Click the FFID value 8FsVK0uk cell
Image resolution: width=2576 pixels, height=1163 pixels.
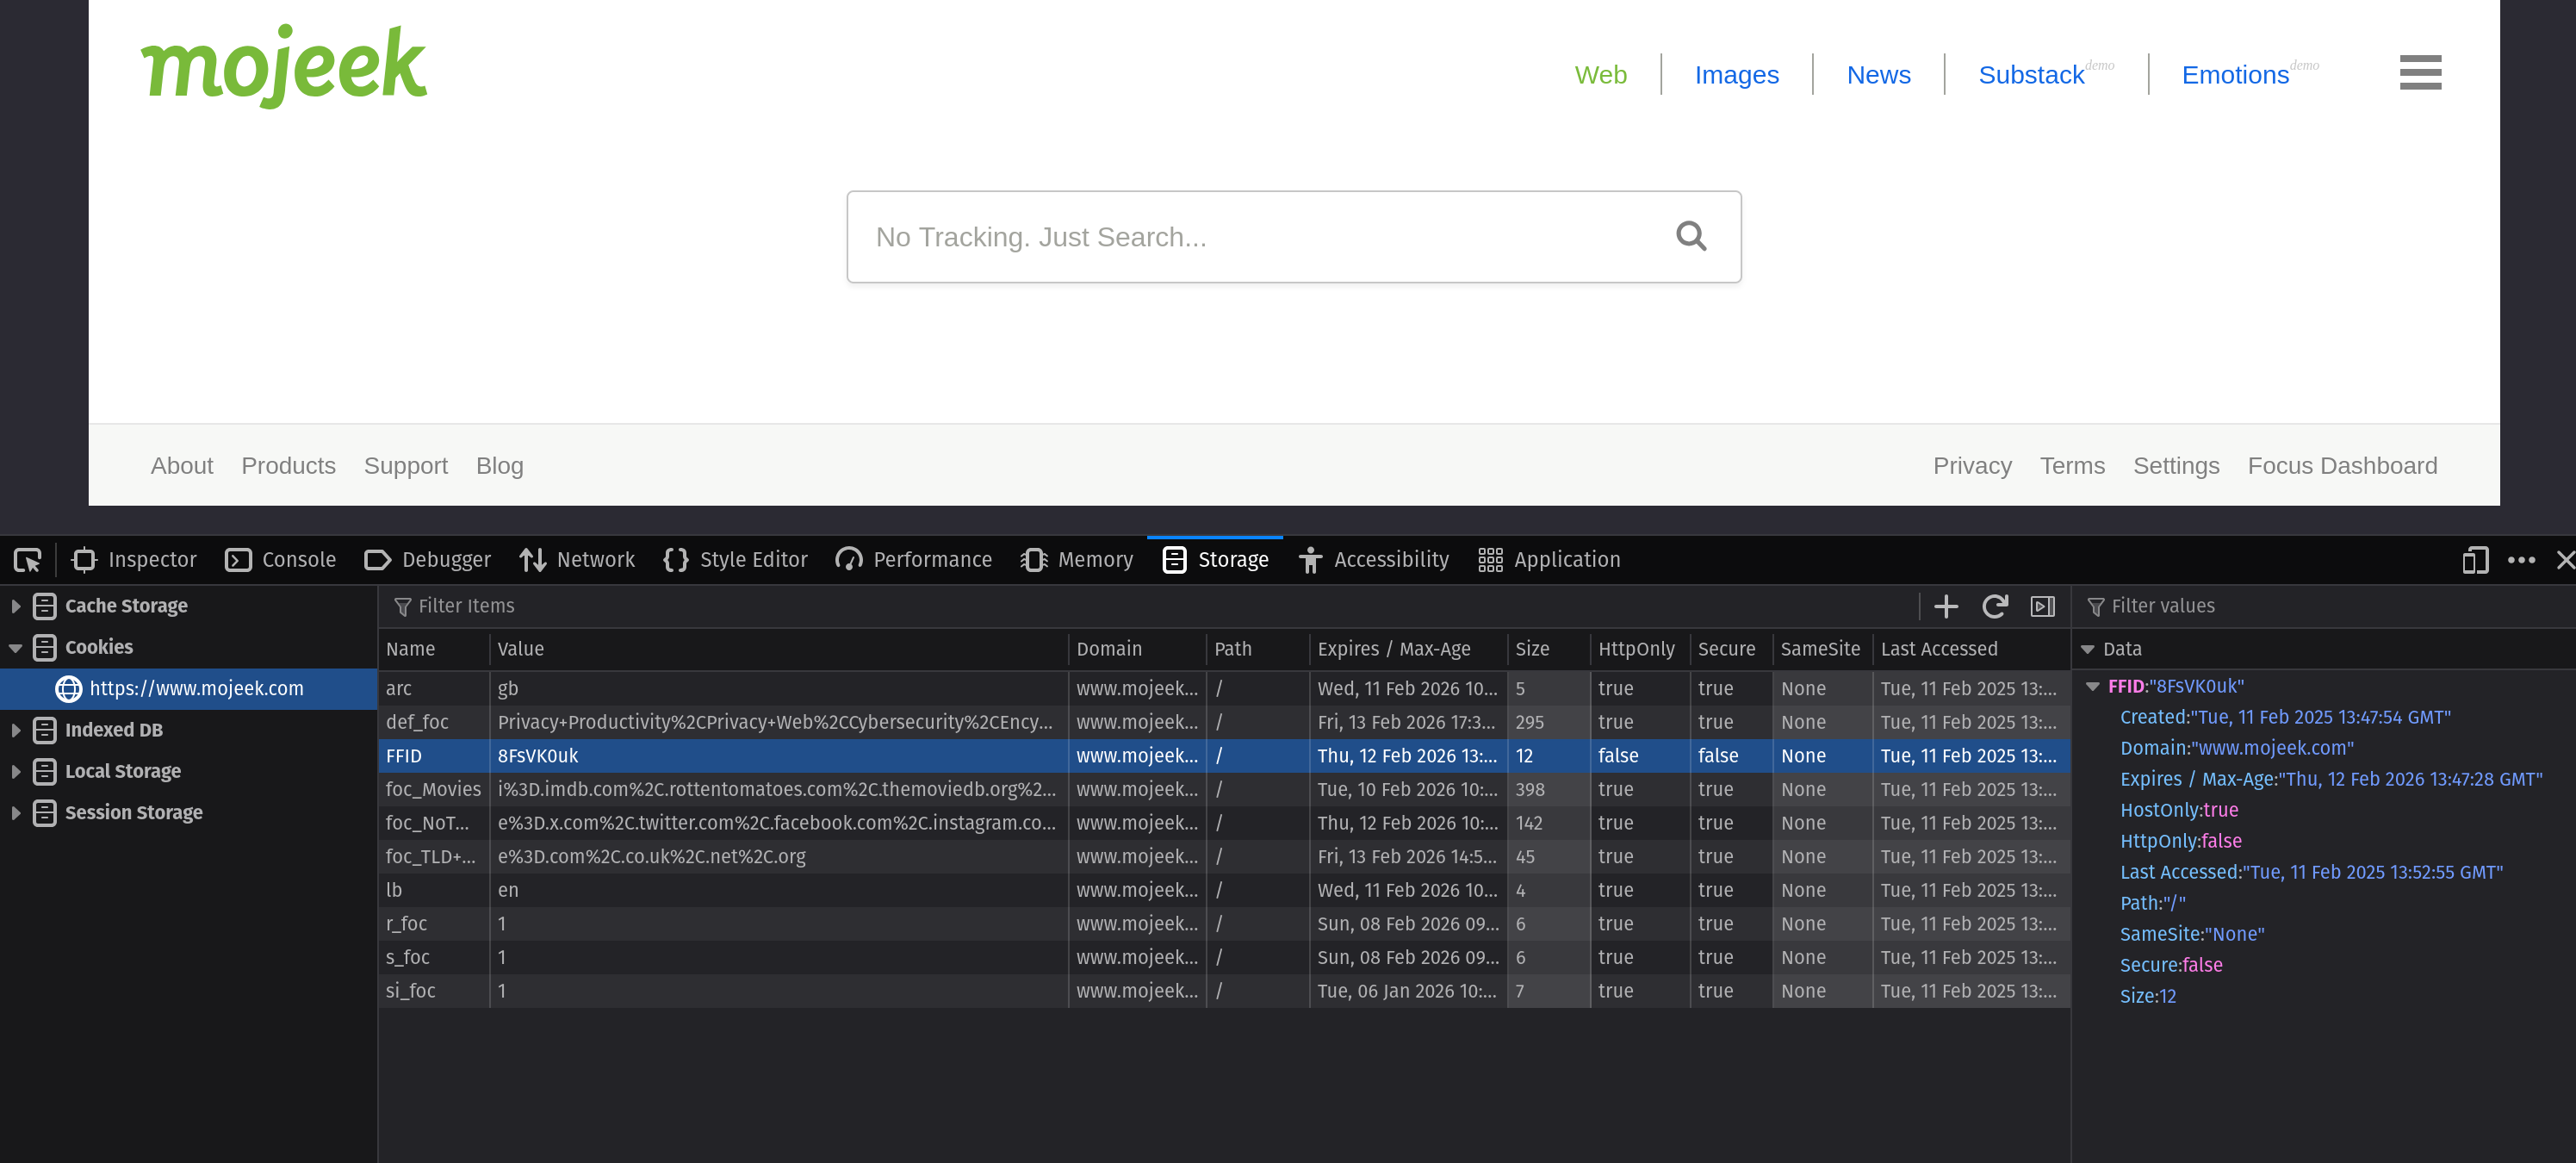click(x=779, y=756)
